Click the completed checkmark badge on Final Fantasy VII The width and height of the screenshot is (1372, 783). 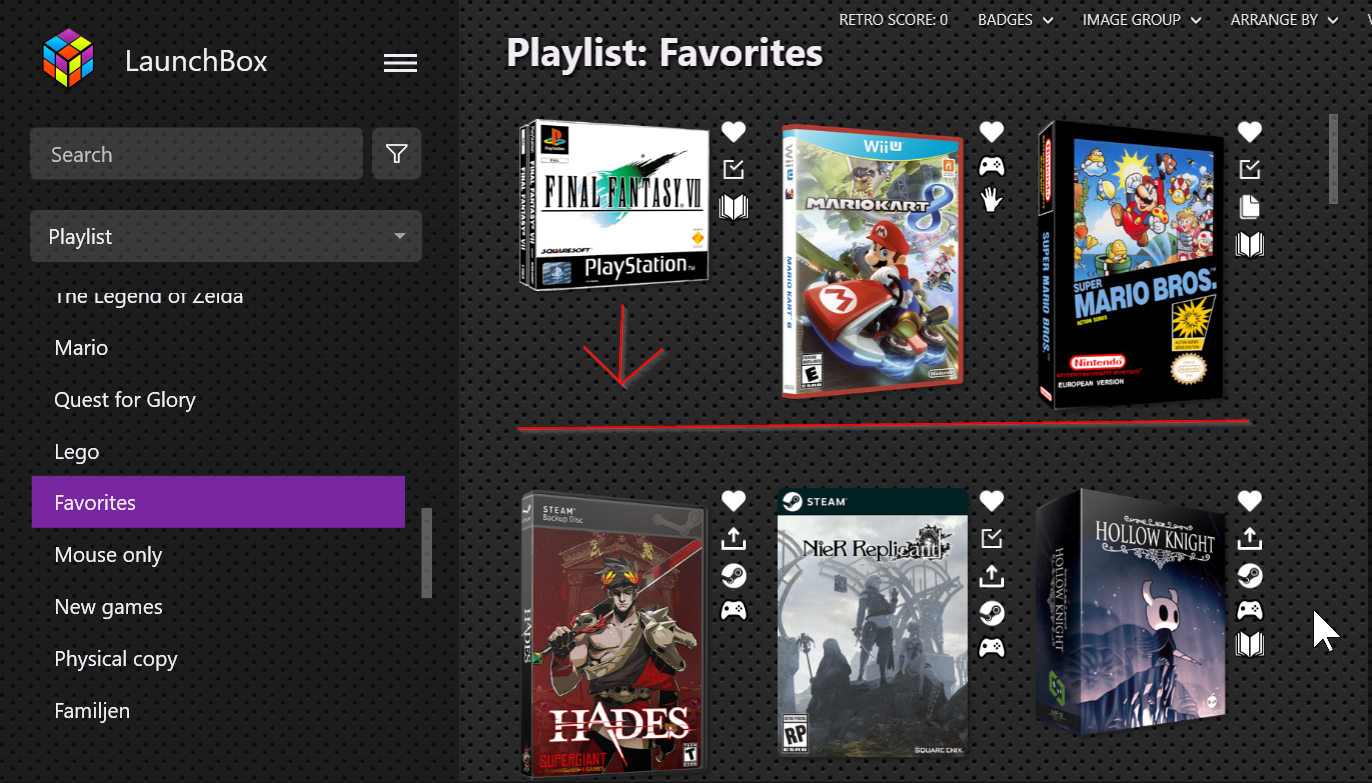pos(734,169)
